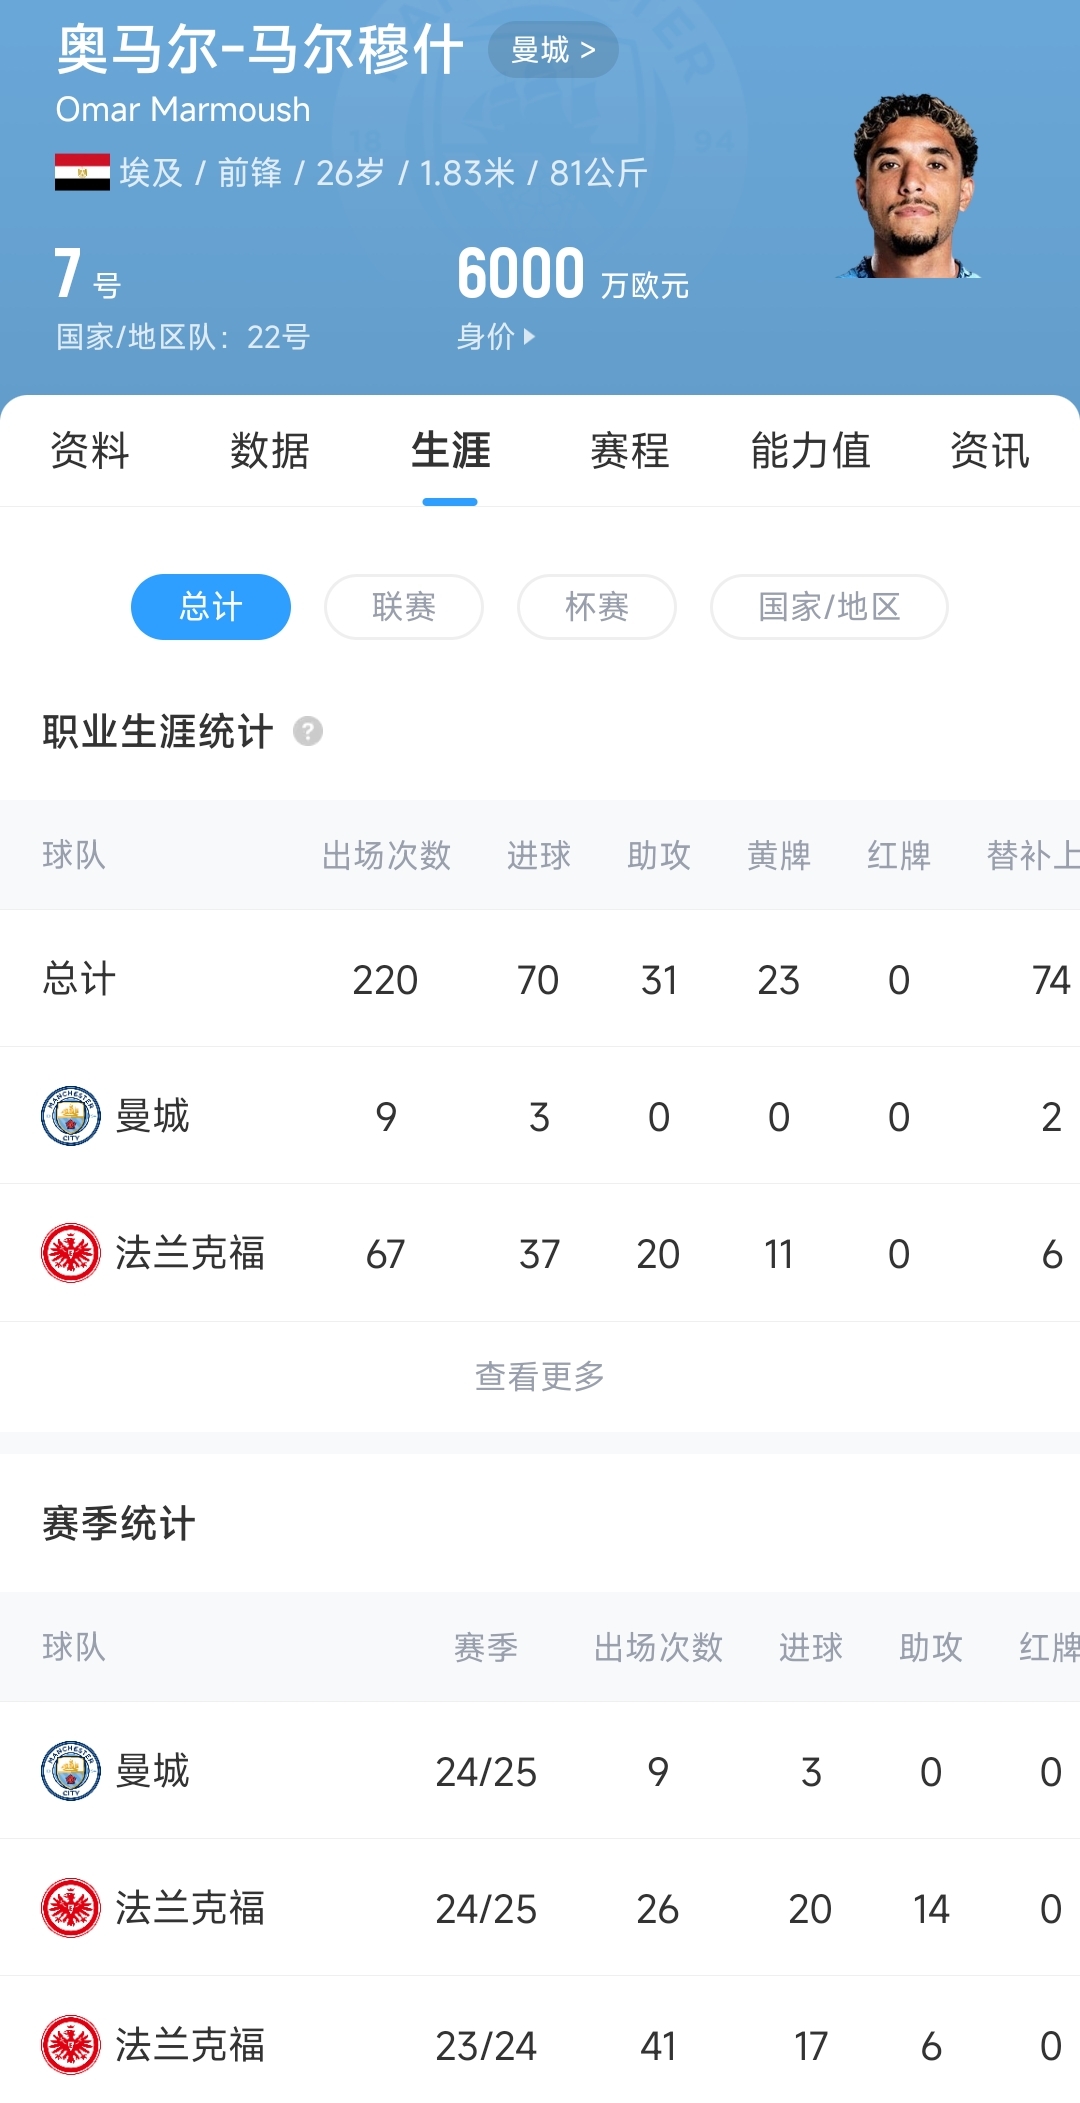Open the 赛程 tab
Viewport: 1080px width, 2103px height.
(x=630, y=451)
